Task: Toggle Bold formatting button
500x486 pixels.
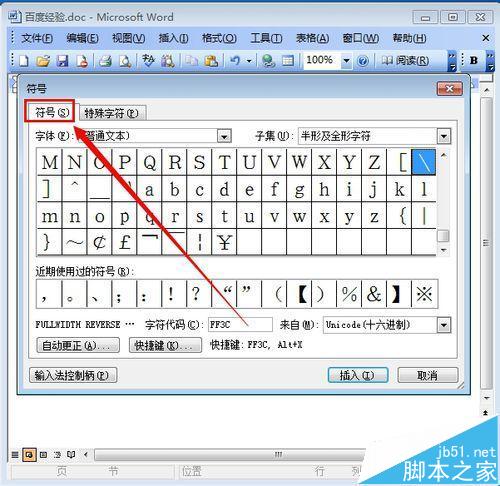Action: pyautogui.click(x=474, y=60)
